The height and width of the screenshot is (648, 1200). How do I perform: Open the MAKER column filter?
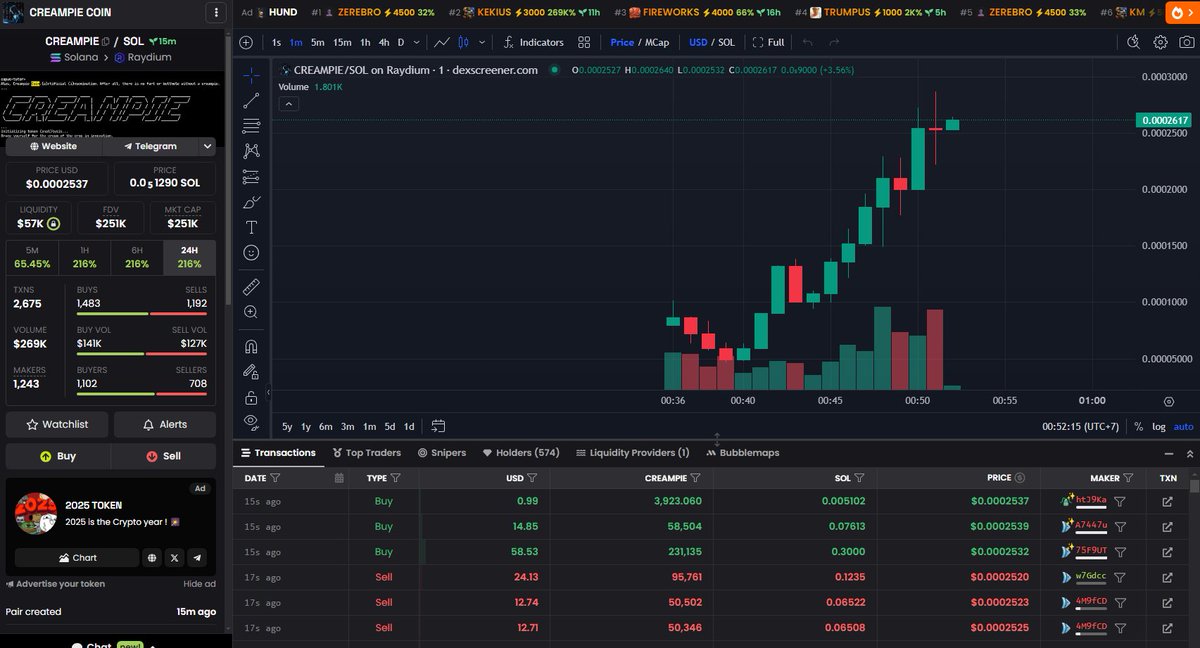[1128, 478]
